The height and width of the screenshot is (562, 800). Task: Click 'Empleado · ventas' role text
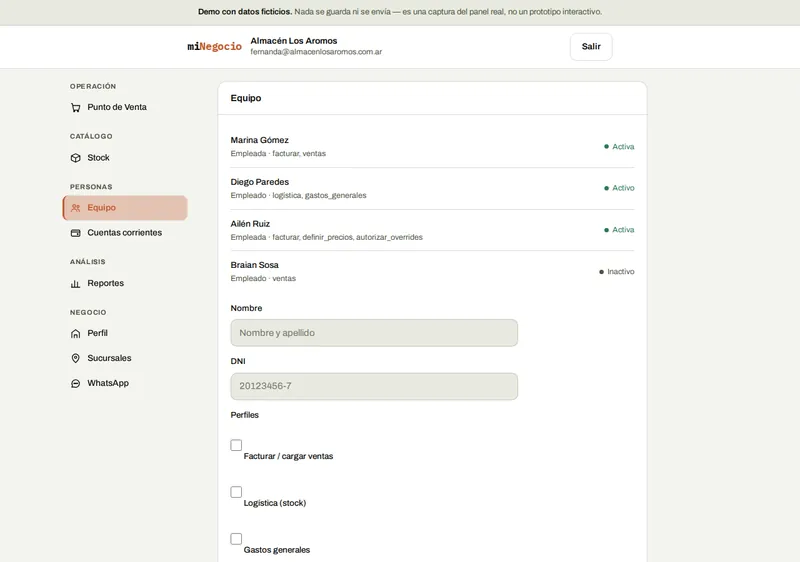point(263,278)
